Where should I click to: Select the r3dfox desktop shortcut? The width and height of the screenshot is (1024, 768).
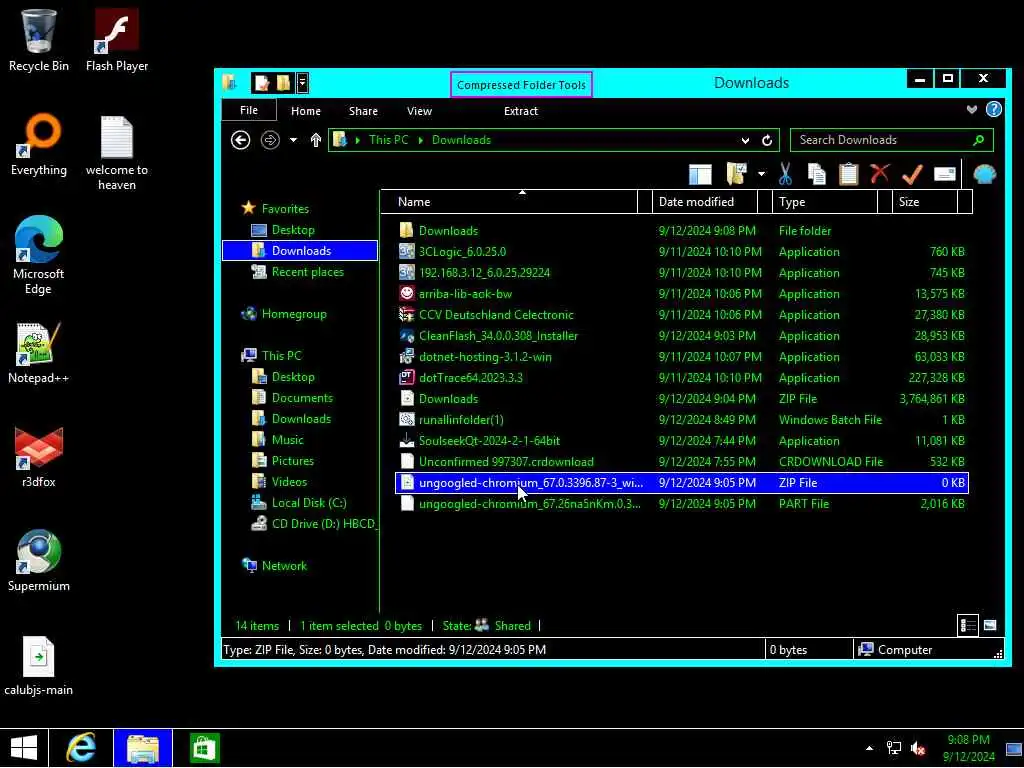click(39, 456)
